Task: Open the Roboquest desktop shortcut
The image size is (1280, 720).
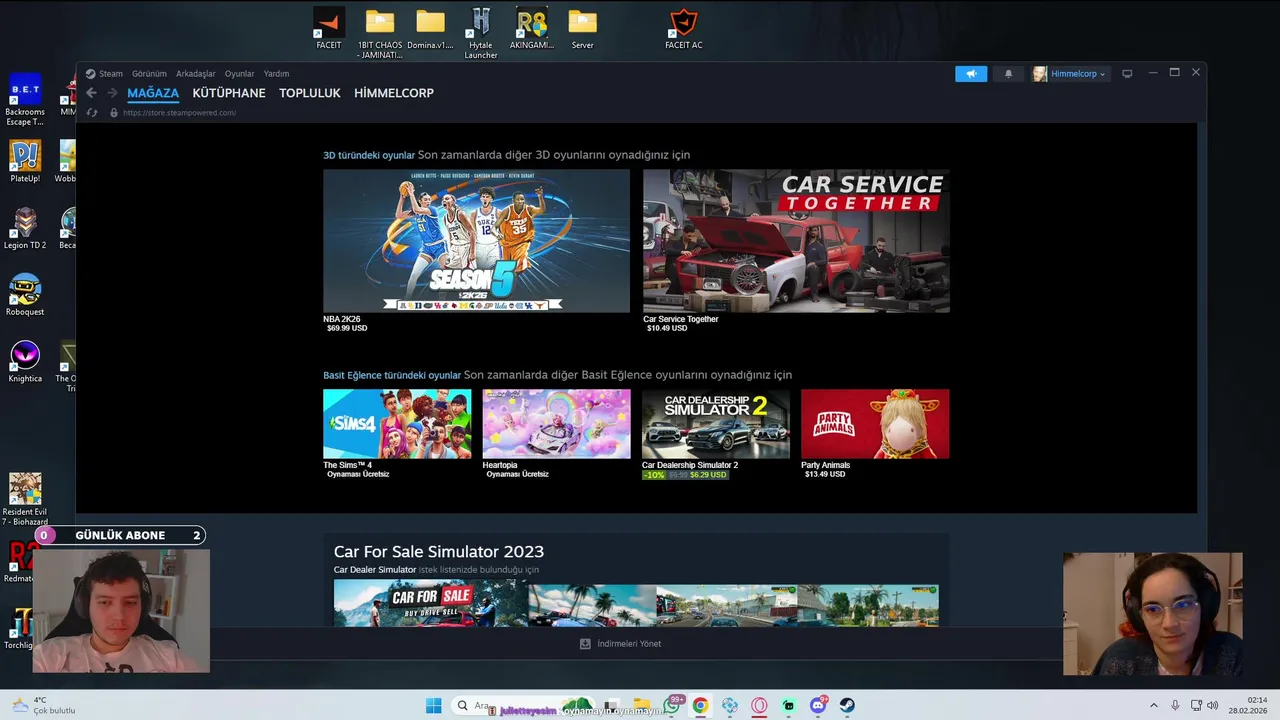Action: coord(25,295)
